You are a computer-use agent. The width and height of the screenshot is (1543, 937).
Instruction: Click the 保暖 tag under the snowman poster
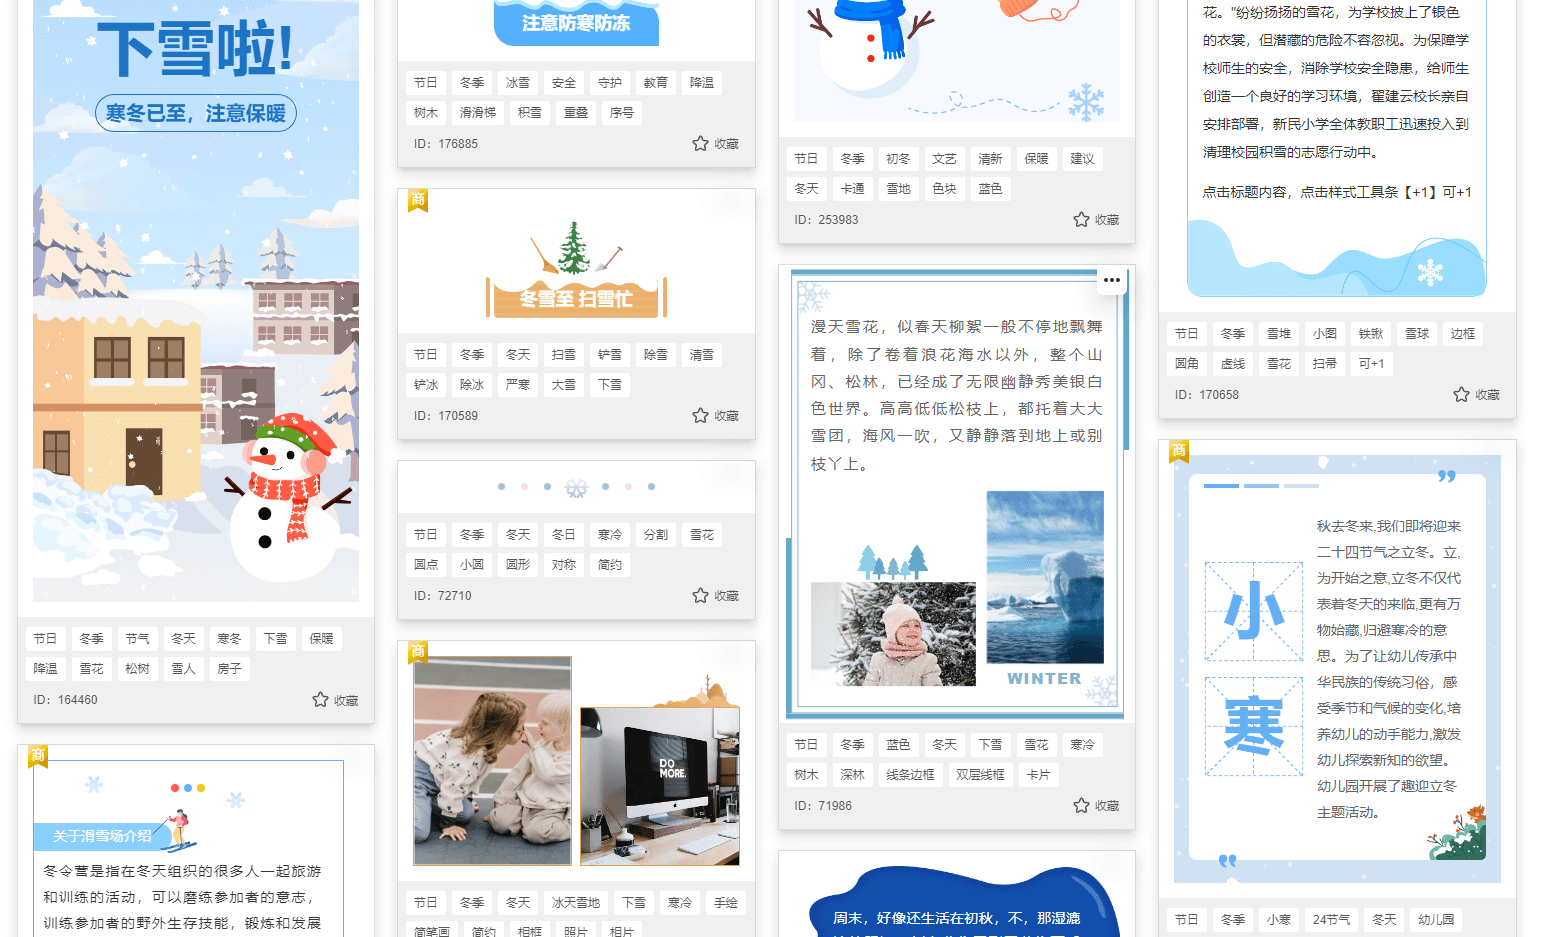click(321, 638)
